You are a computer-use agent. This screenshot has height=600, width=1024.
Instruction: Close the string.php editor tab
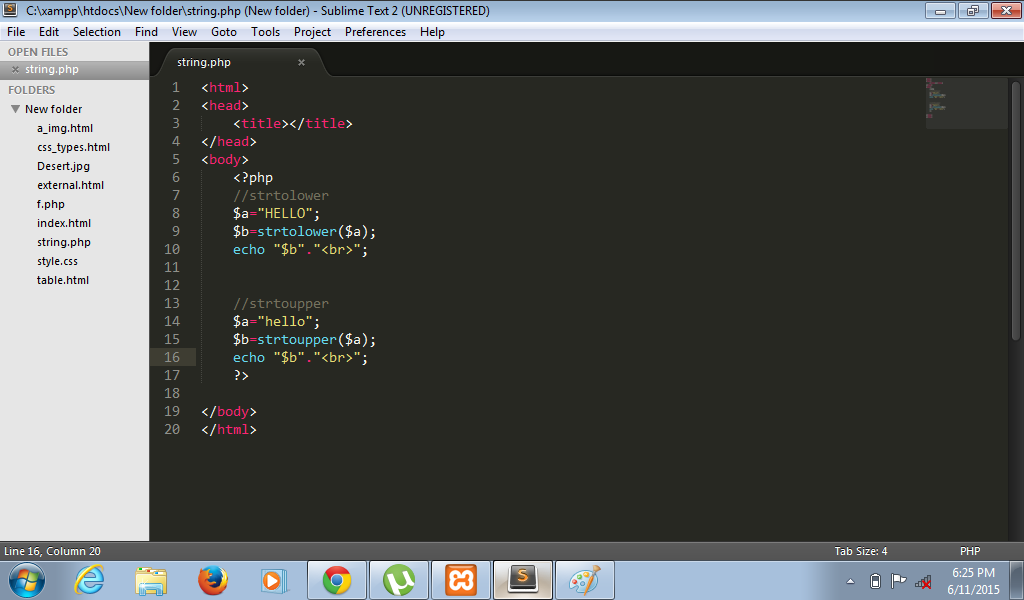[301, 63]
